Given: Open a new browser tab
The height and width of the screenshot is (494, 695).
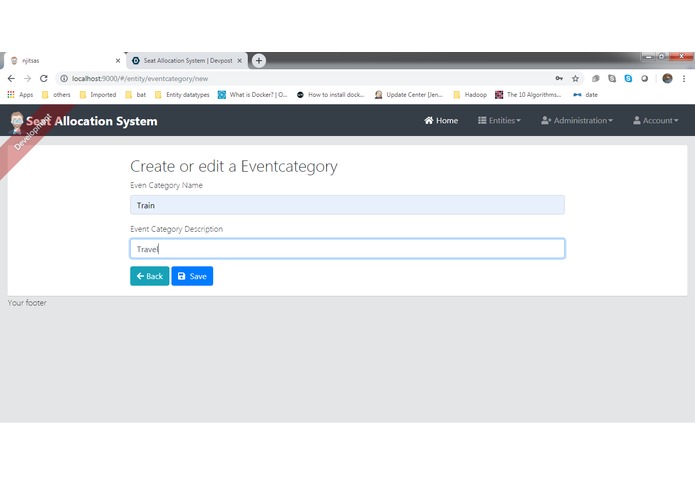Looking at the screenshot, I should click(x=259, y=60).
